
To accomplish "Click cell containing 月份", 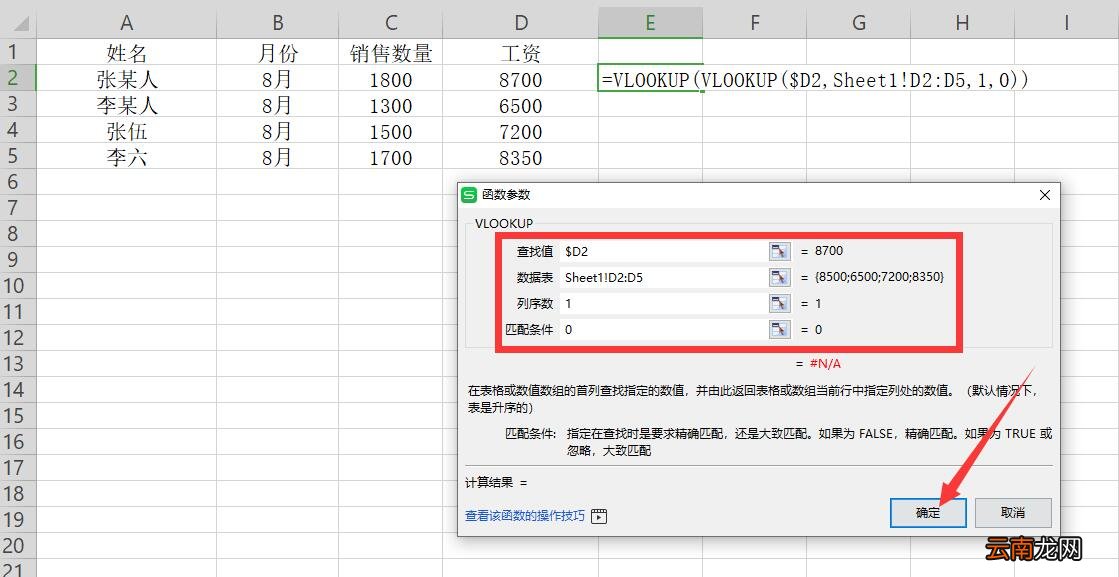I will pyautogui.click(x=278, y=53).
